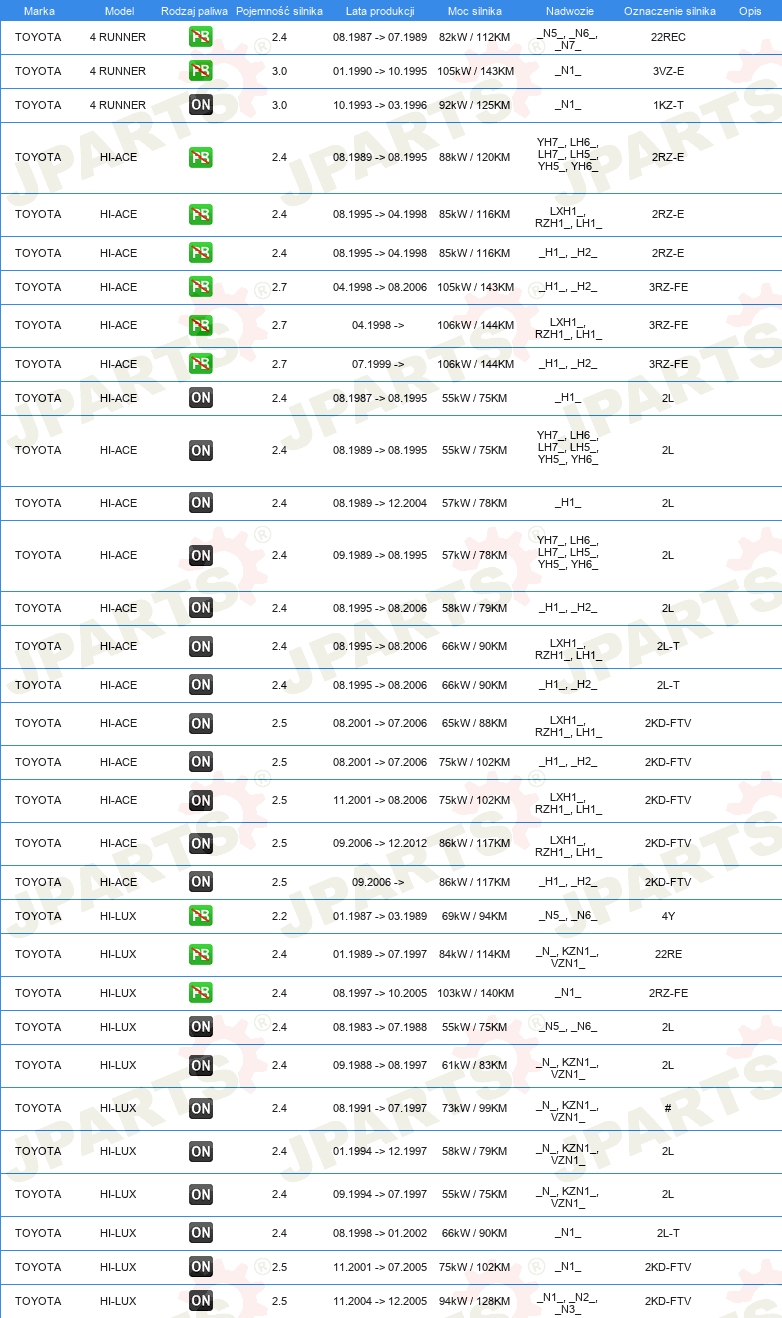Click the Rodzaj paliwa column header
The width and height of the screenshot is (782, 1318).
tap(195, 10)
